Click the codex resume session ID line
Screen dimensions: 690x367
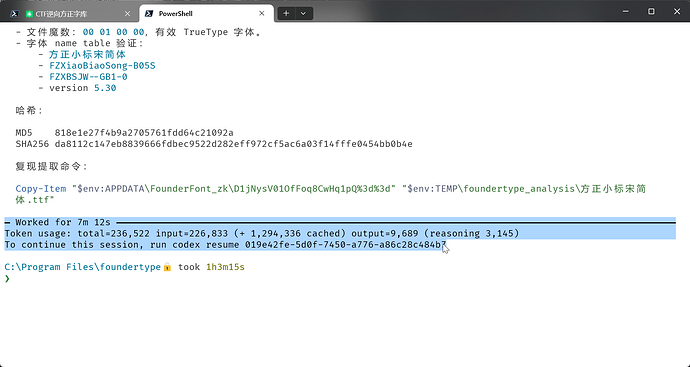225,245
